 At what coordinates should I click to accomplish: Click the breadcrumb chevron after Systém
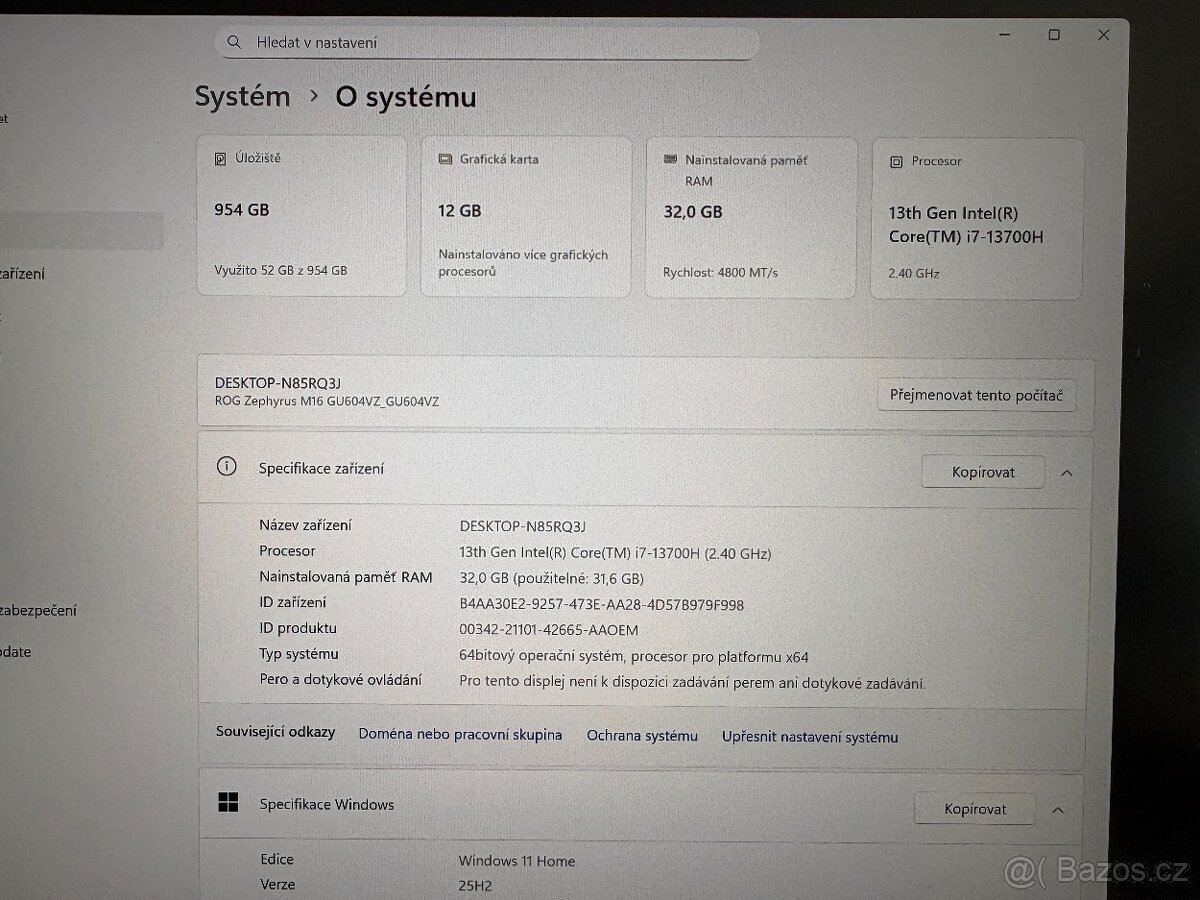coord(312,97)
